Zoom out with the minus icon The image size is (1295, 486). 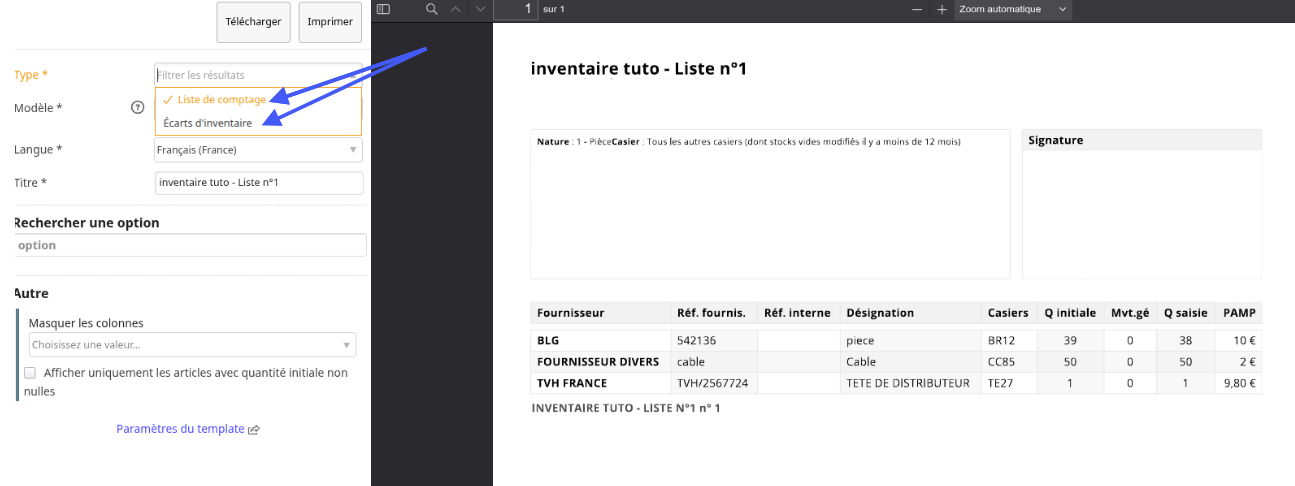(x=917, y=9)
